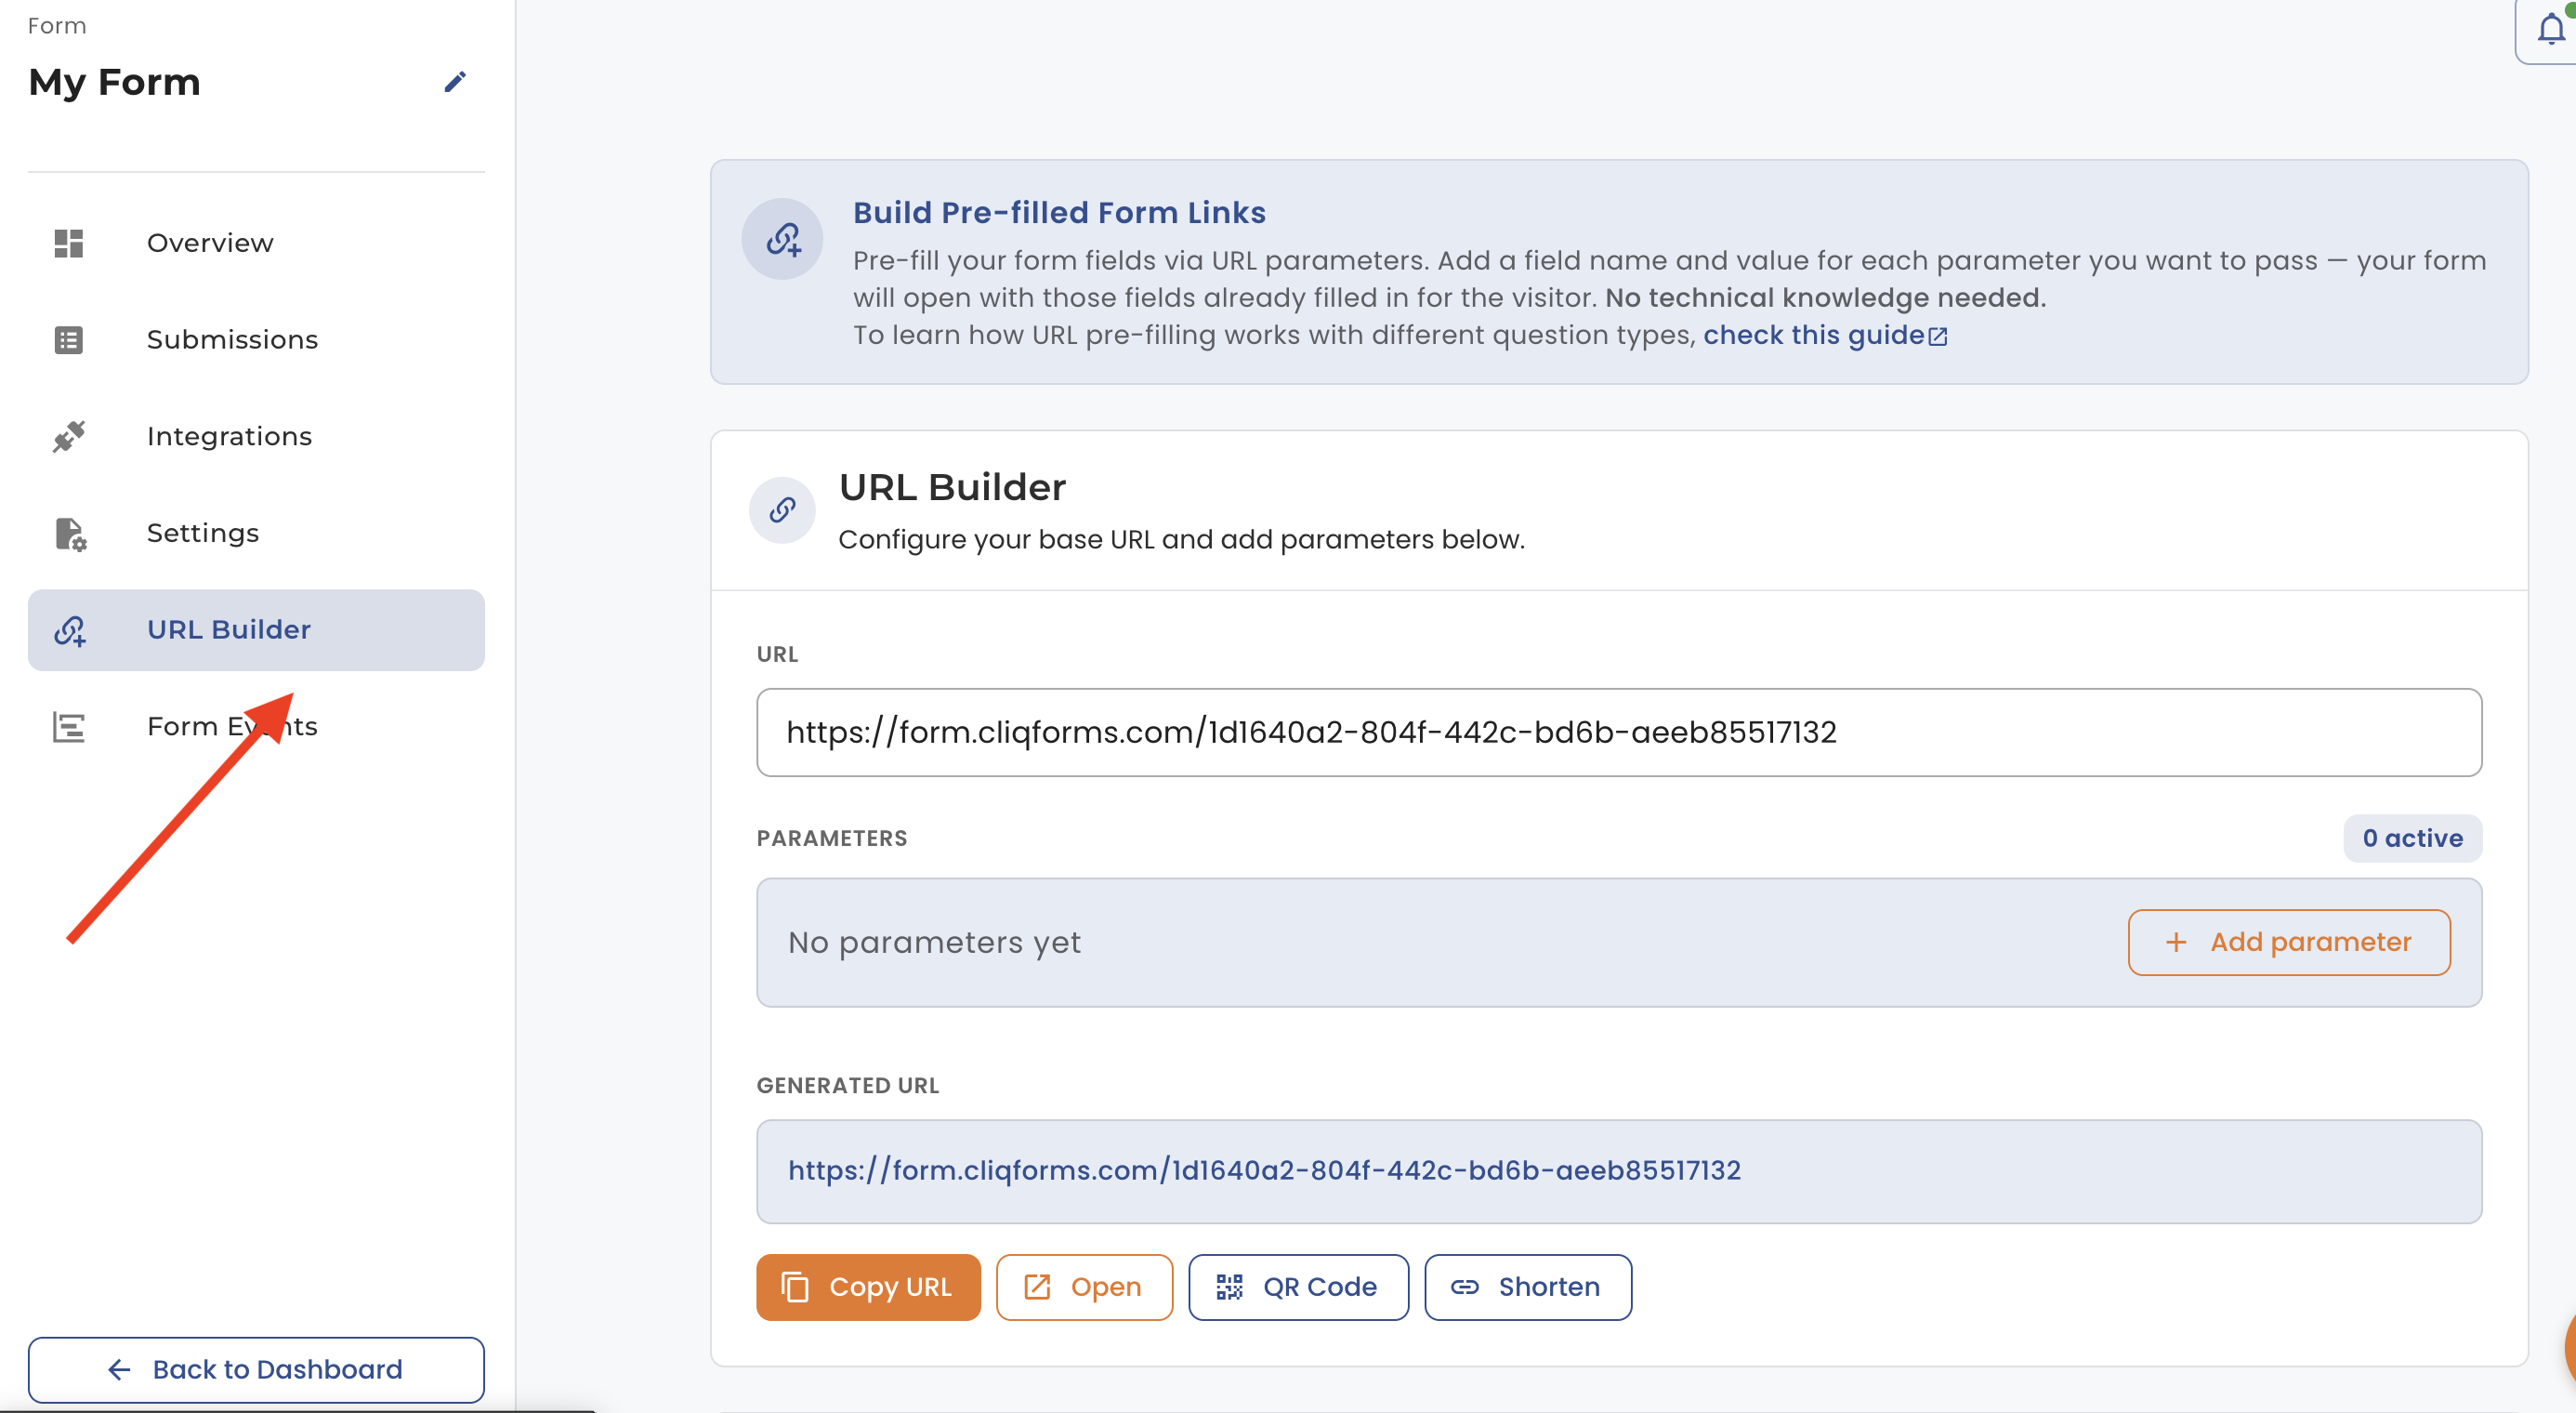Open the notifications bell
Image resolution: width=2576 pixels, height=1413 pixels.
pos(2550,30)
